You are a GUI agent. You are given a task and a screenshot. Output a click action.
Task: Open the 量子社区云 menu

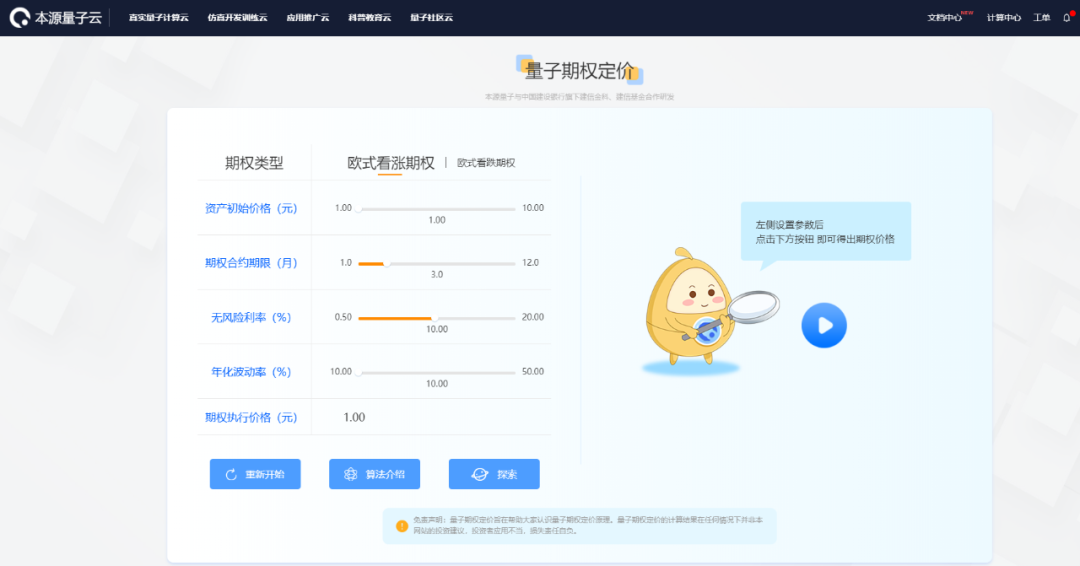pos(431,18)
